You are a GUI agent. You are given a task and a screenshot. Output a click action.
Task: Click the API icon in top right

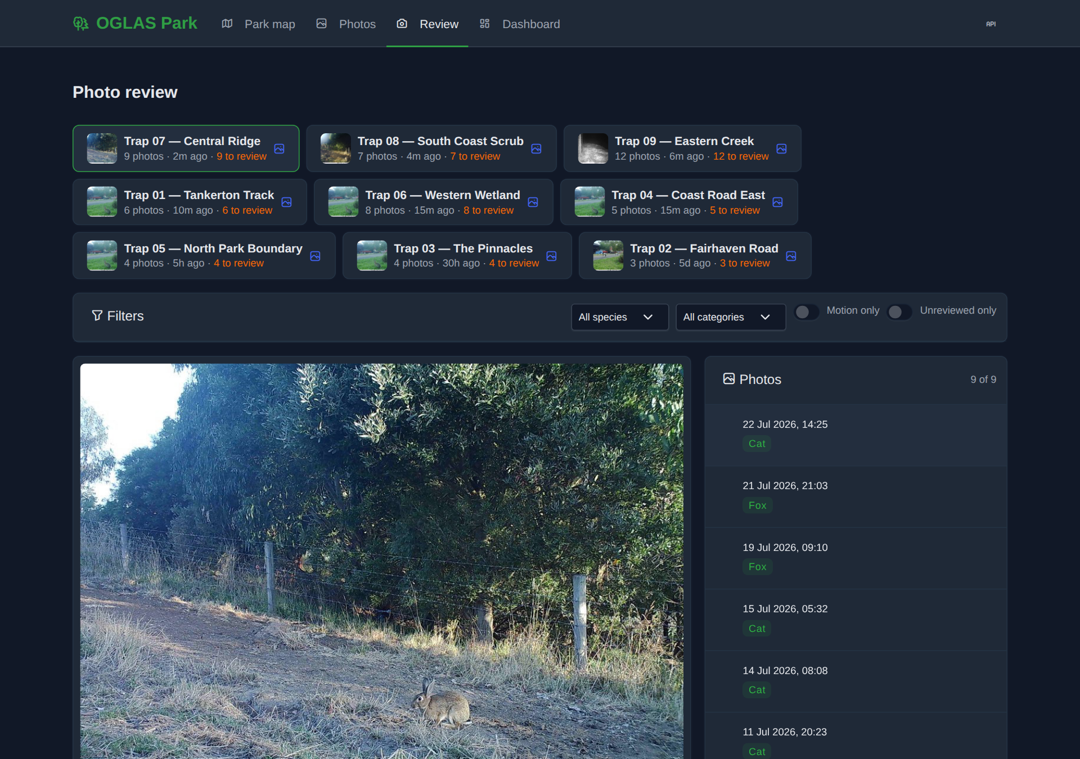point(990,24)
